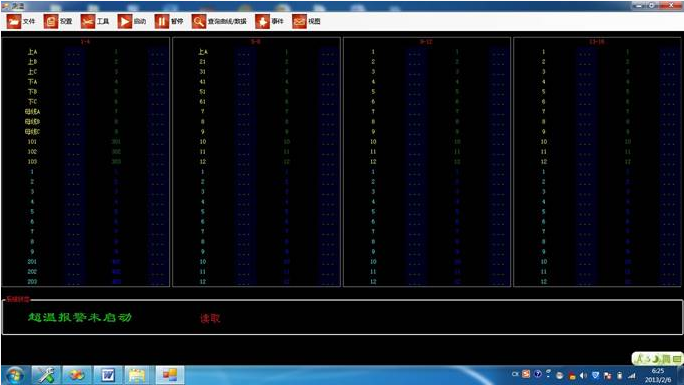Image resolution: width=684 pixels, height=385 pixels.
Task: Open the 设置 (Settings) toolbar icon
Action: pos(51,21)
